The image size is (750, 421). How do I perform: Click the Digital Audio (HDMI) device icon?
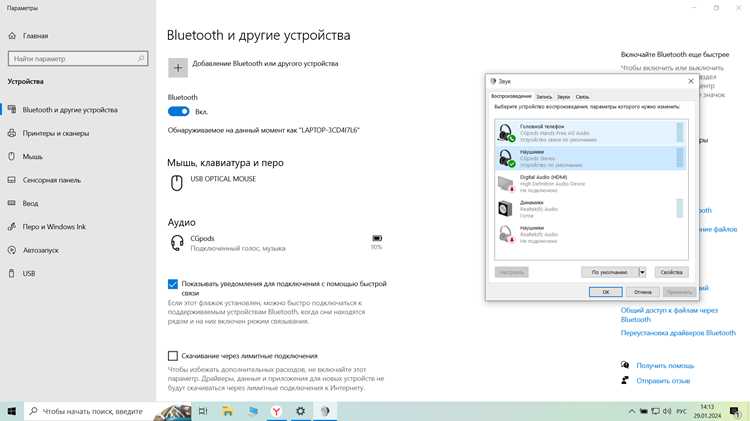pos(506,184)
